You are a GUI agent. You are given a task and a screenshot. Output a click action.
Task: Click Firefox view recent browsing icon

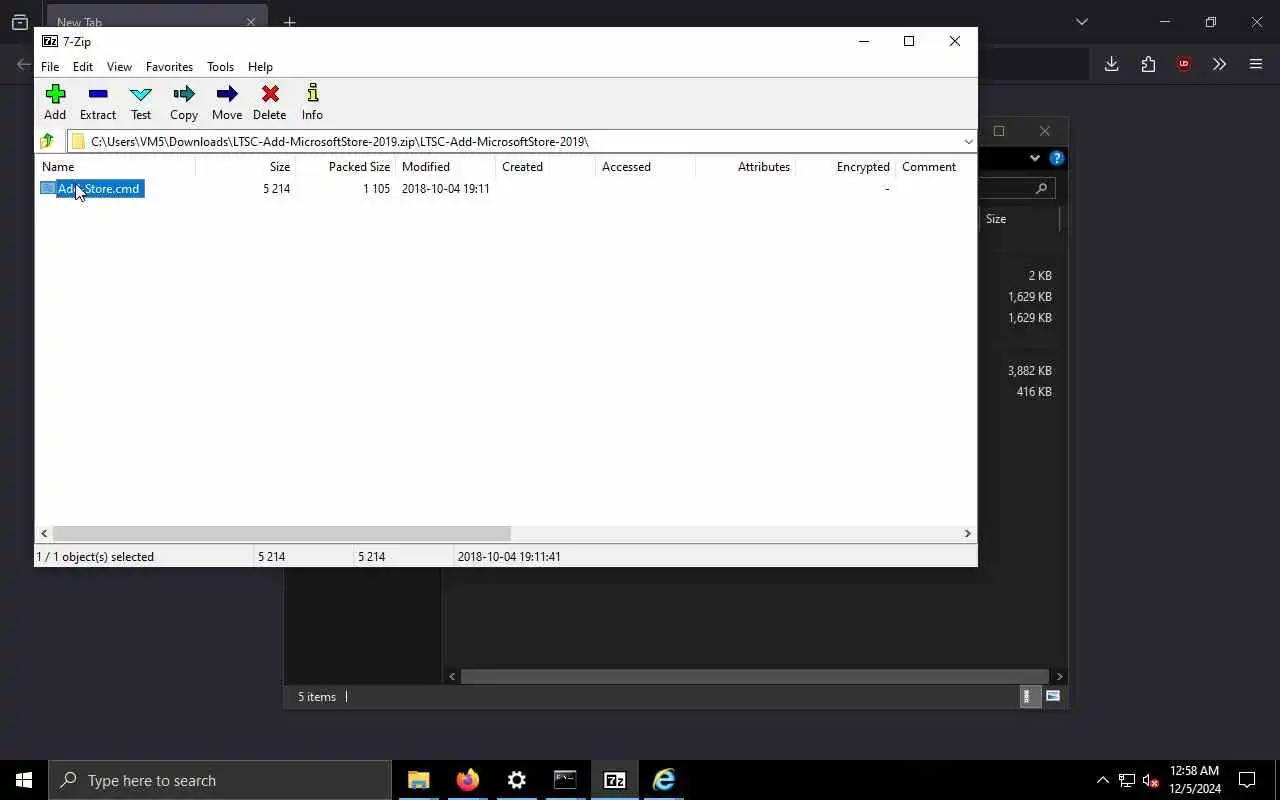(x=19, y=21)
